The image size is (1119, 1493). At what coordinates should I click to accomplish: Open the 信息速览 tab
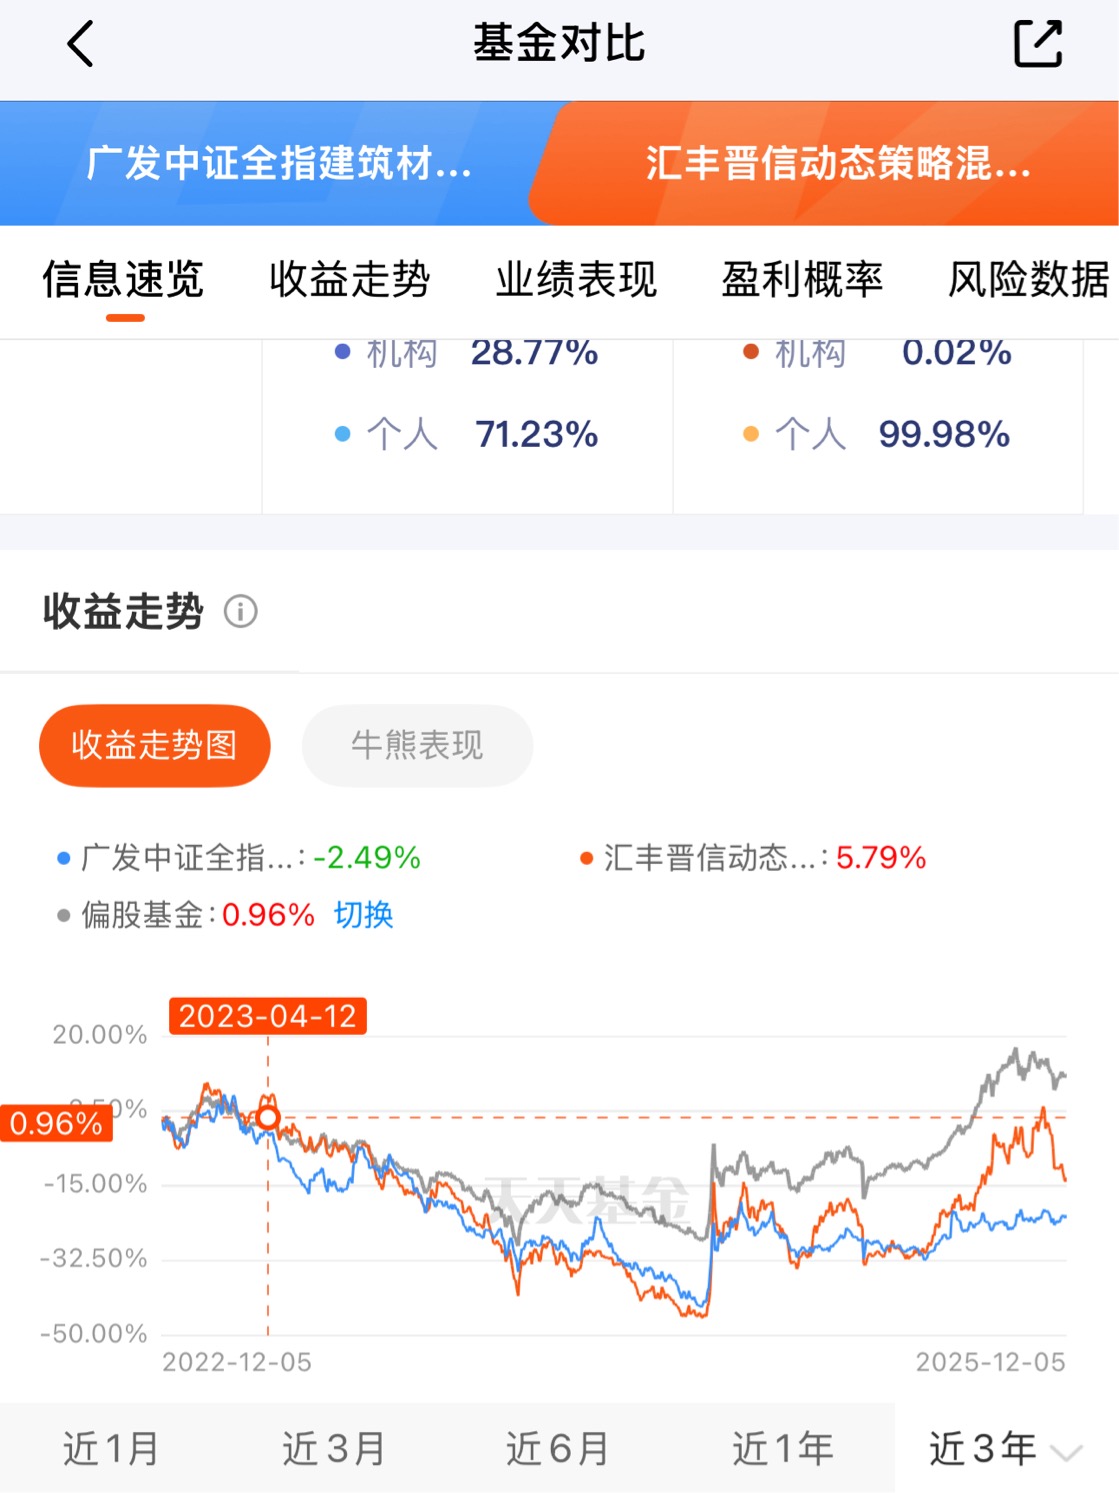123,280
